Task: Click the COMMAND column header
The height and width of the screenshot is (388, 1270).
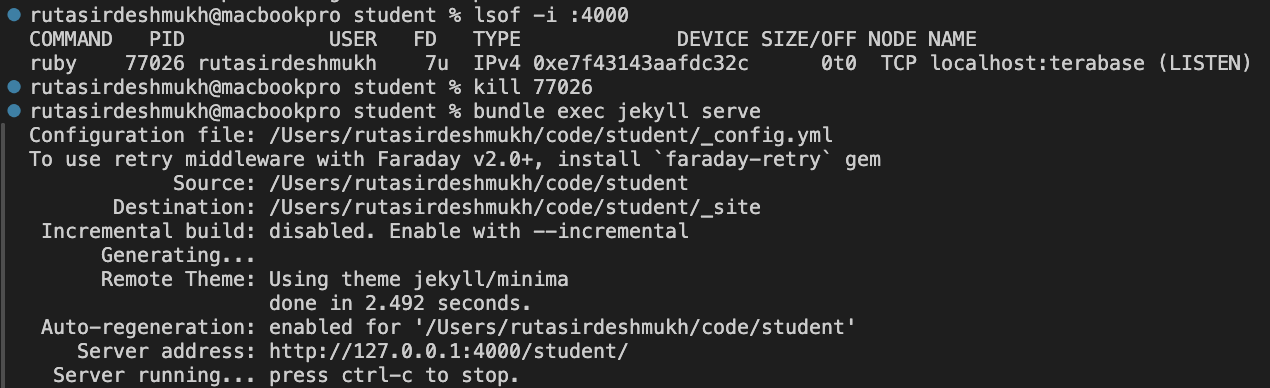Action: click(x=71, y=39)
